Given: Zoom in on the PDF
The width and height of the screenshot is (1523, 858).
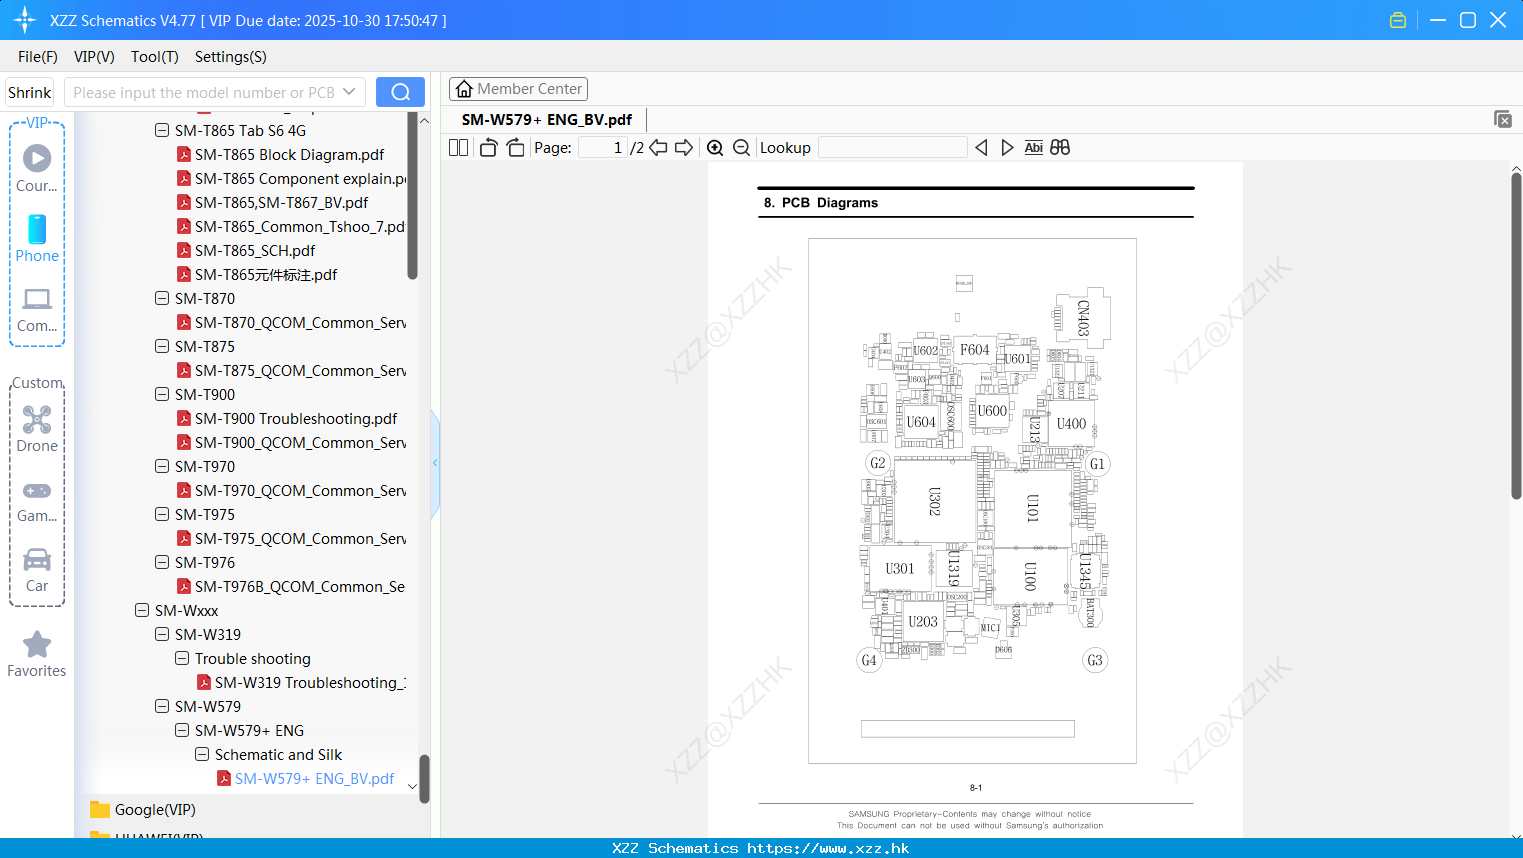Looking at the screenshot, I should point(715,147).
